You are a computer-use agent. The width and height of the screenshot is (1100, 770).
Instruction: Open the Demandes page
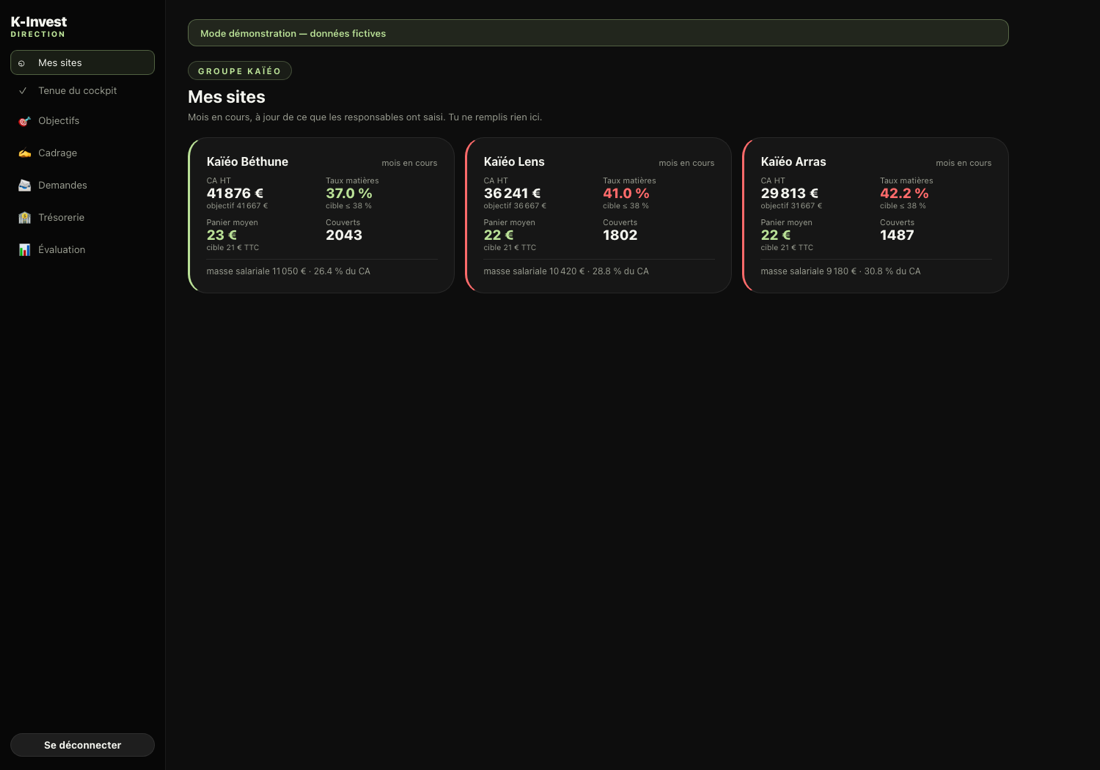click(x=83, y=185)
